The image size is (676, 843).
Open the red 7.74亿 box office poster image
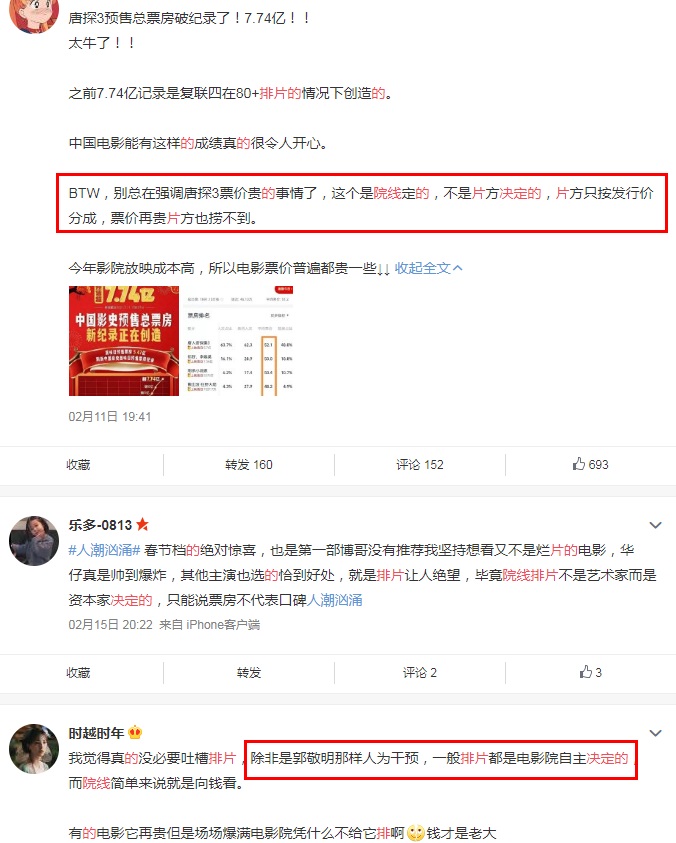[x=124, y=341]
